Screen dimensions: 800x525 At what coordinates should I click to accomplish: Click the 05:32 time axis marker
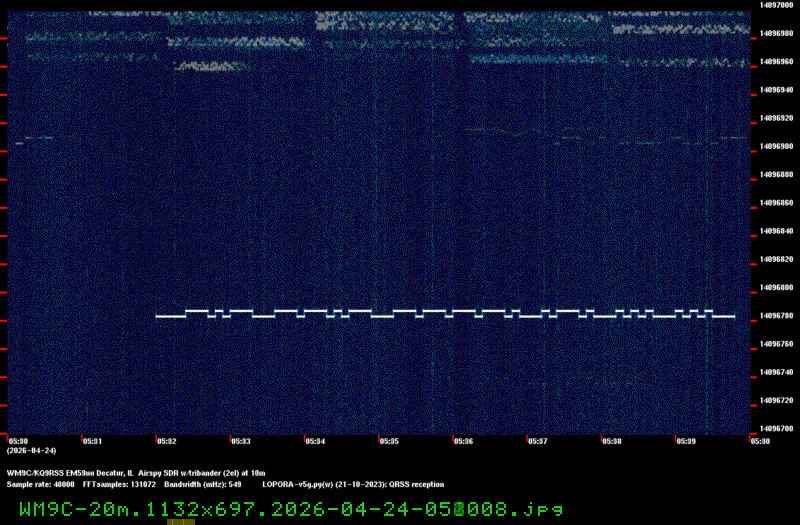click(166, 440)
